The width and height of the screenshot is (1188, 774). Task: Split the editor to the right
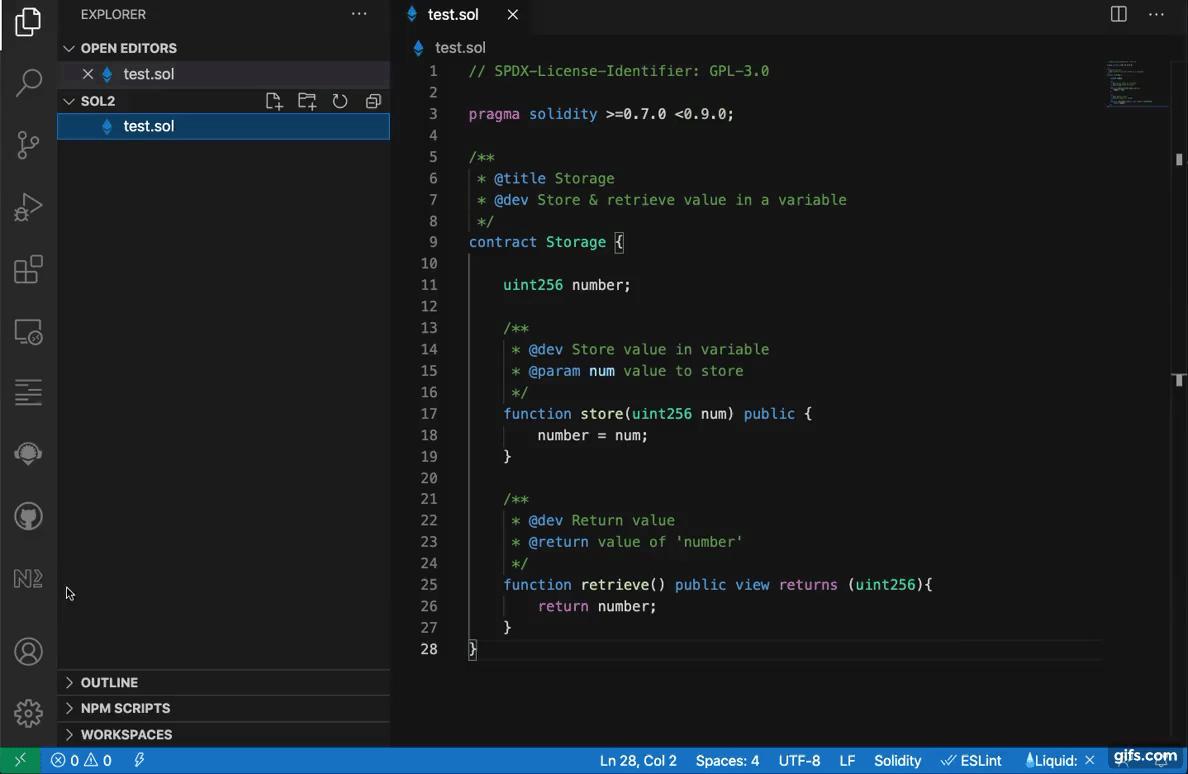pyautogui.click(x=1117, y=14)
